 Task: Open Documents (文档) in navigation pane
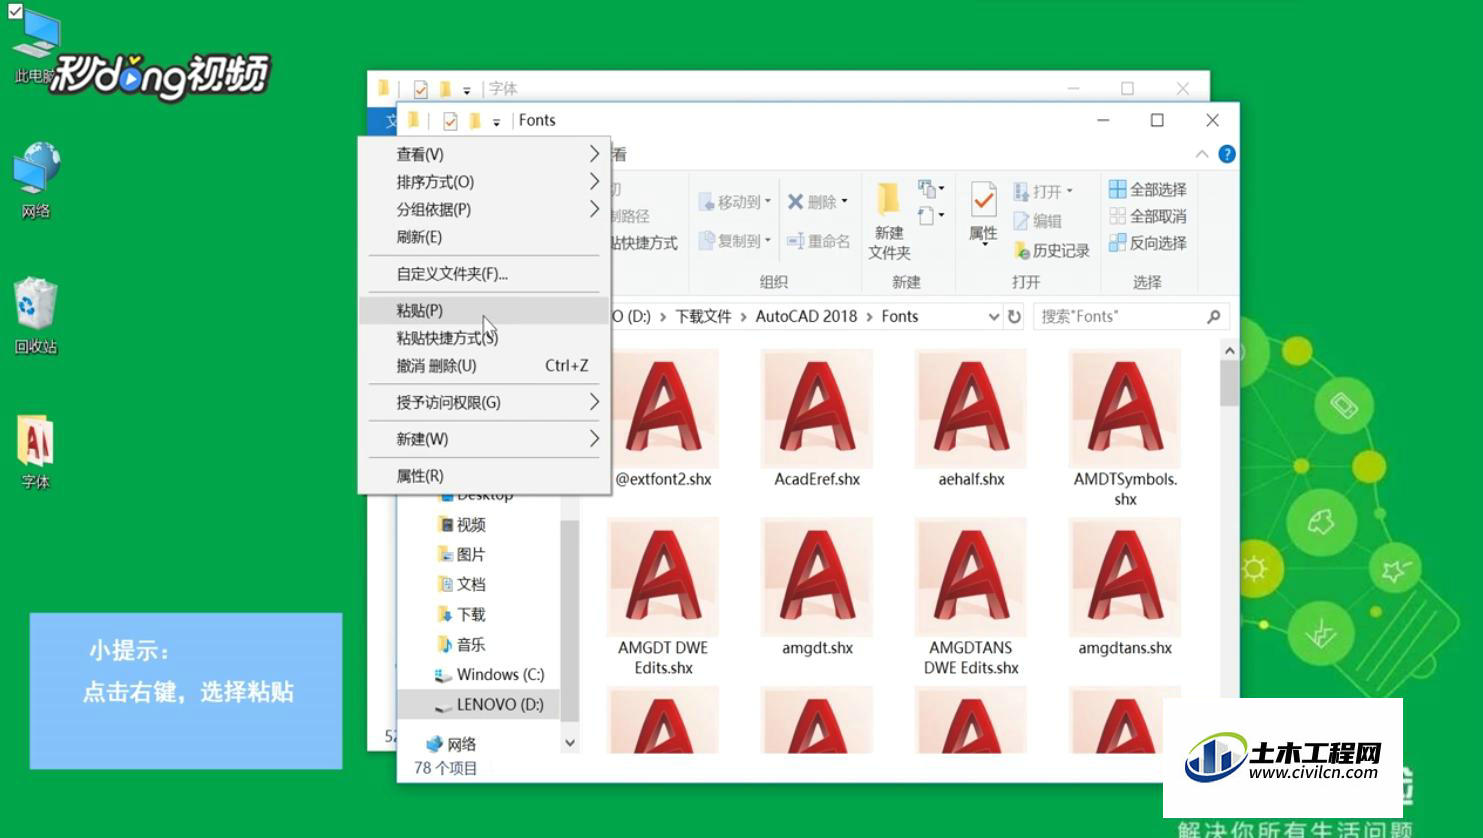click(x=462, y=584)
